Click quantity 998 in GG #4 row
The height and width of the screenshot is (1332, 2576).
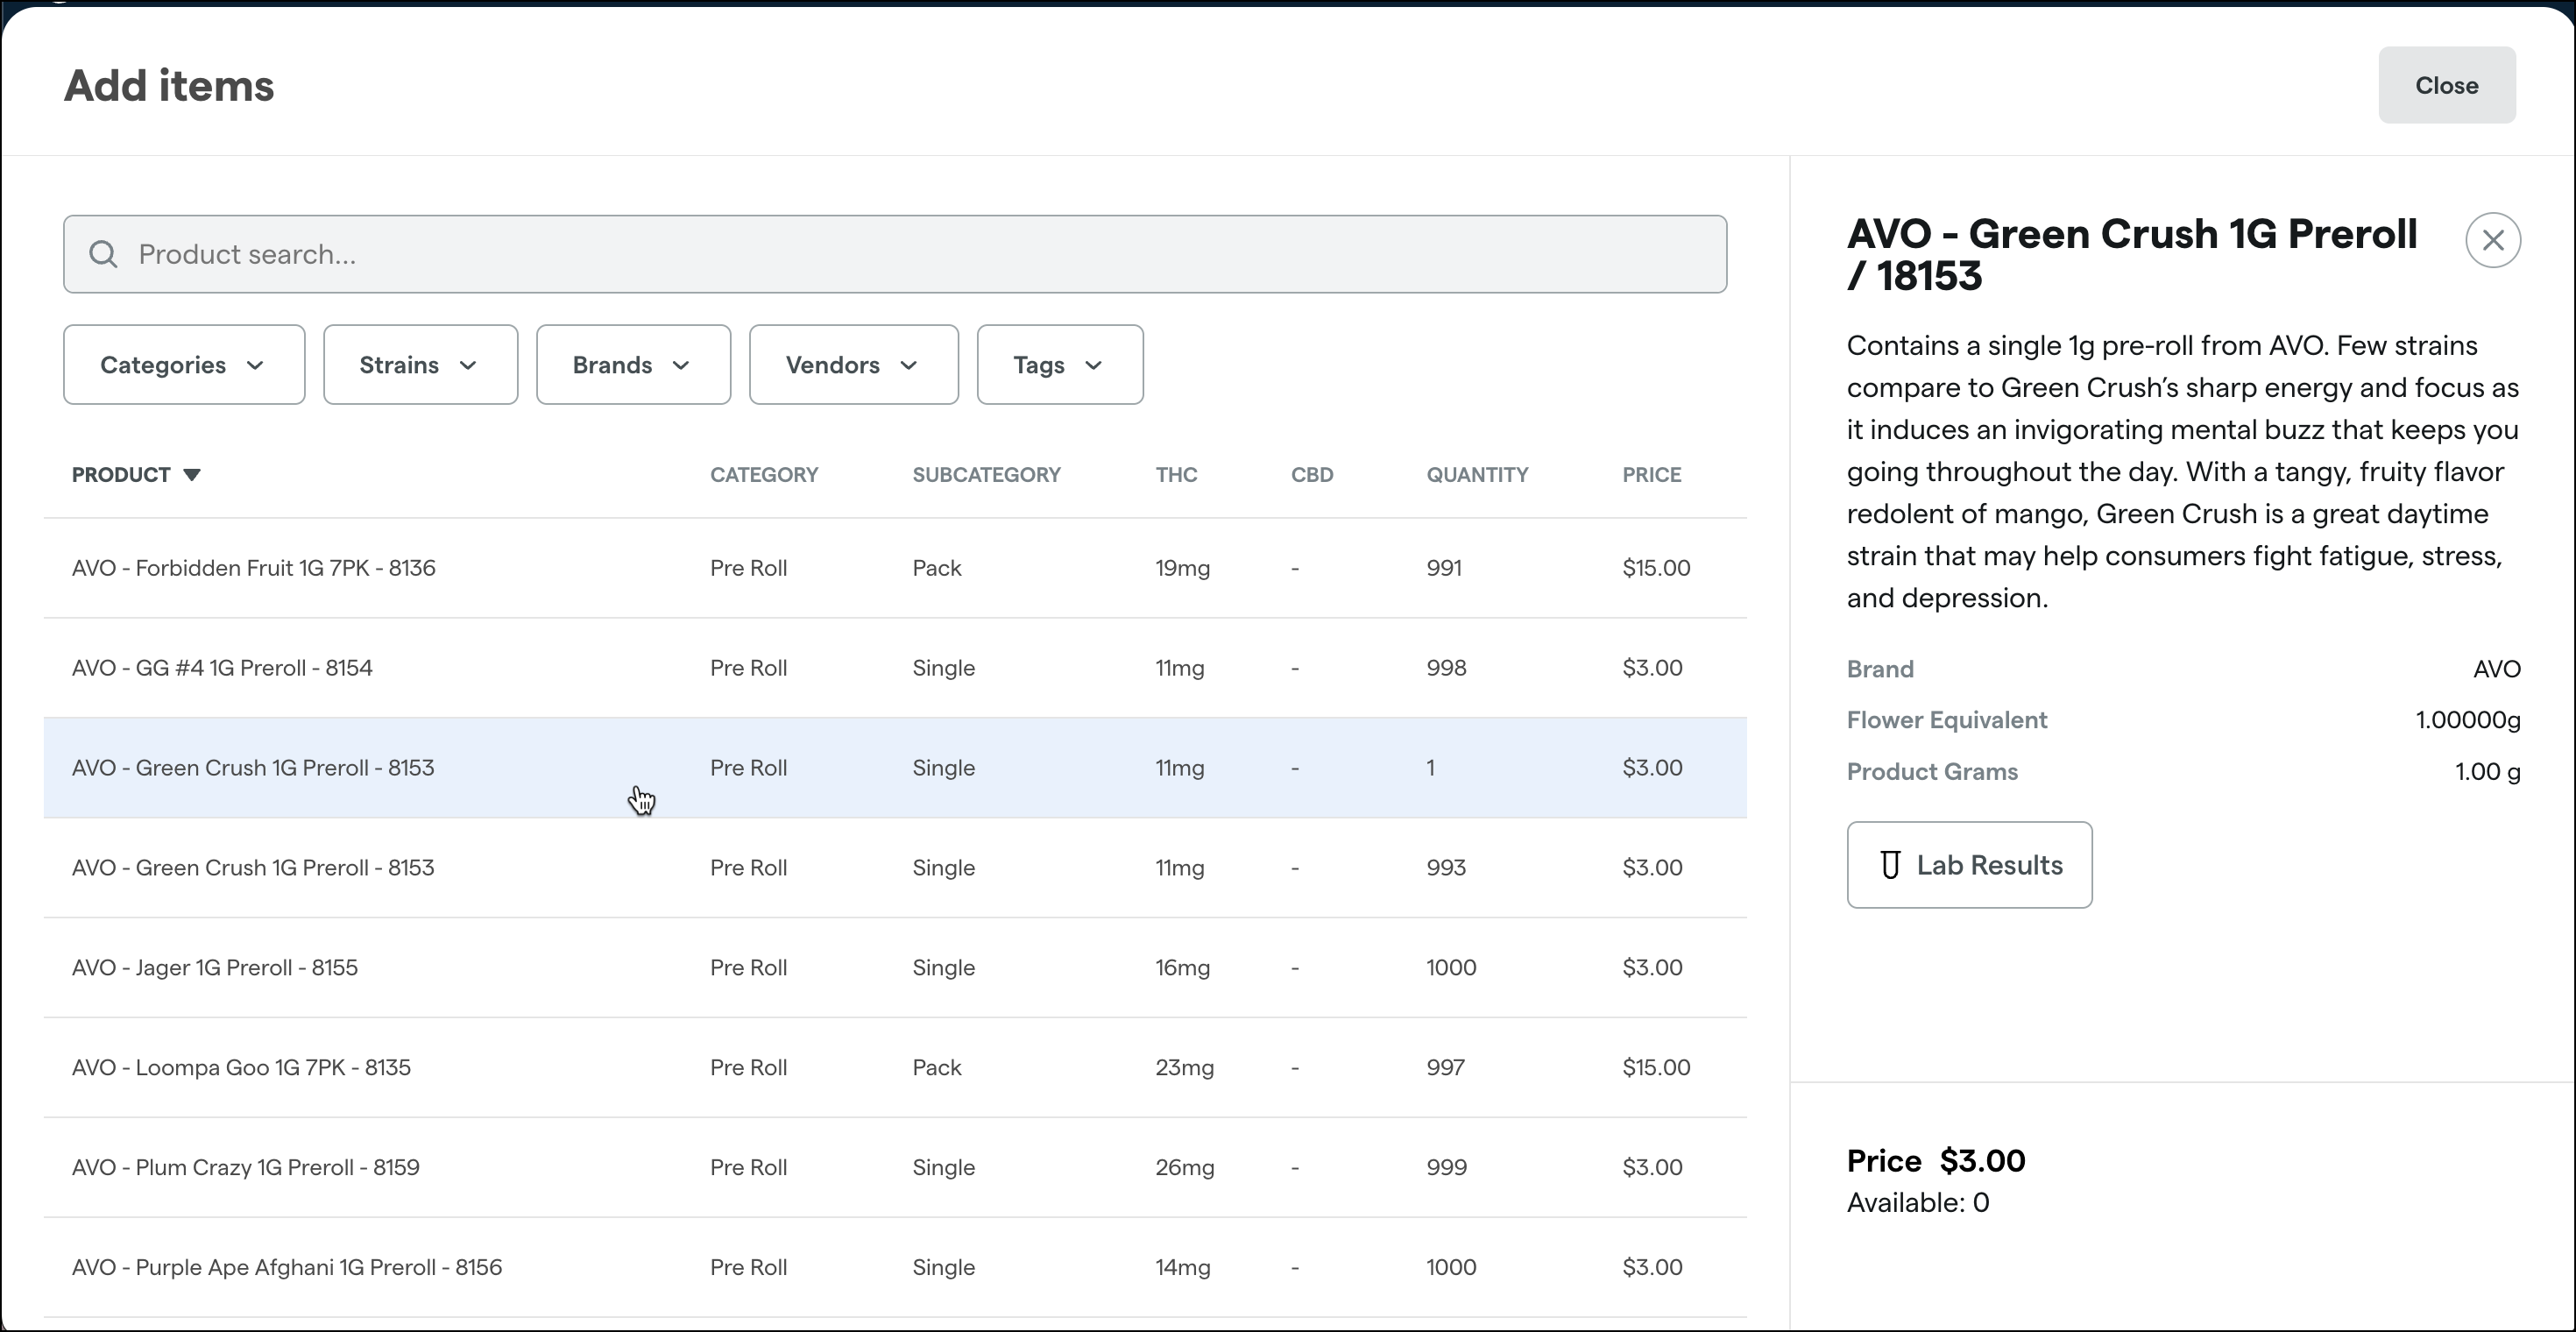tap(1446, 667)
